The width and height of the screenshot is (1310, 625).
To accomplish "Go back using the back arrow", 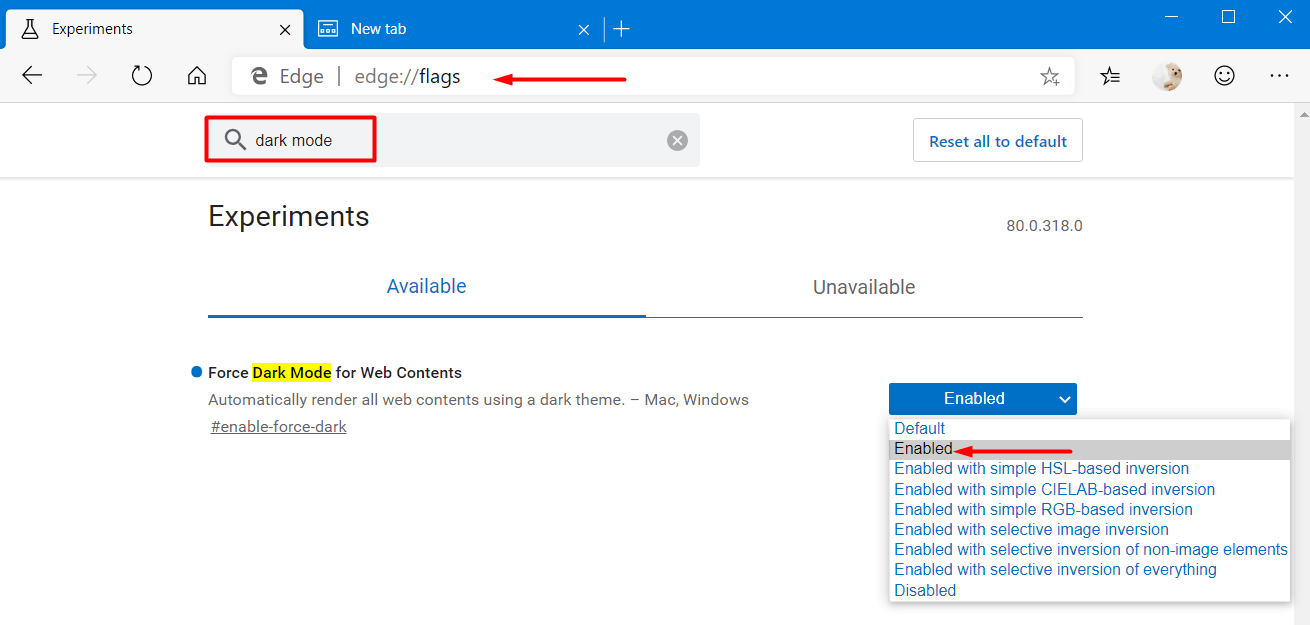I will click(32, 76).
